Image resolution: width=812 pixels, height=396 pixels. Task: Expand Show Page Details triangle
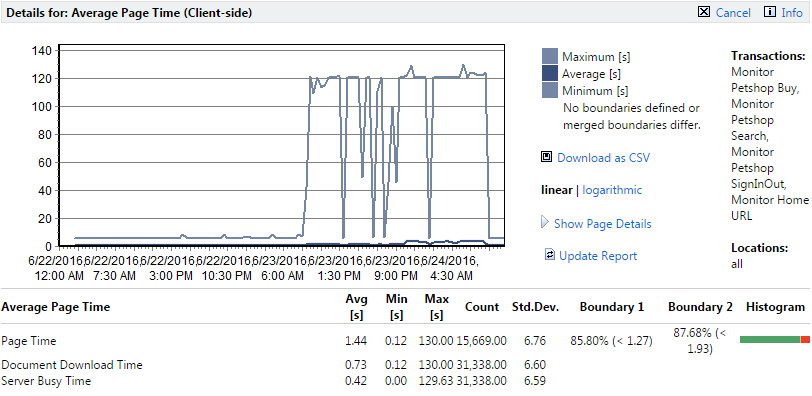click(545, 223)
